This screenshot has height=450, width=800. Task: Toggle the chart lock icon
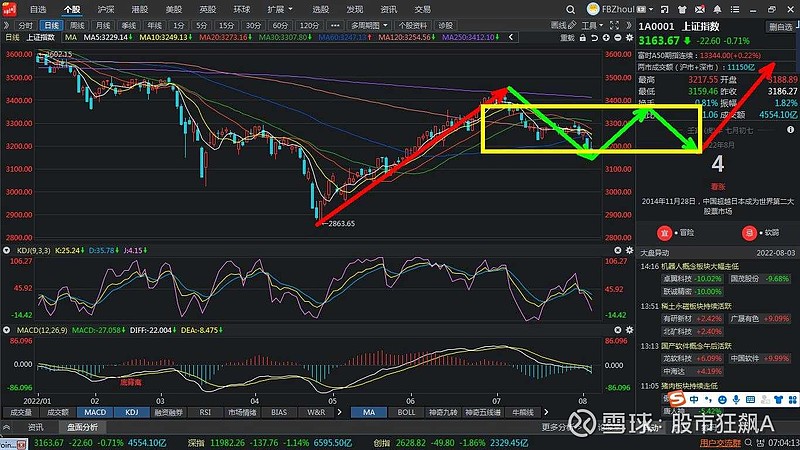(x=583, y=38)
